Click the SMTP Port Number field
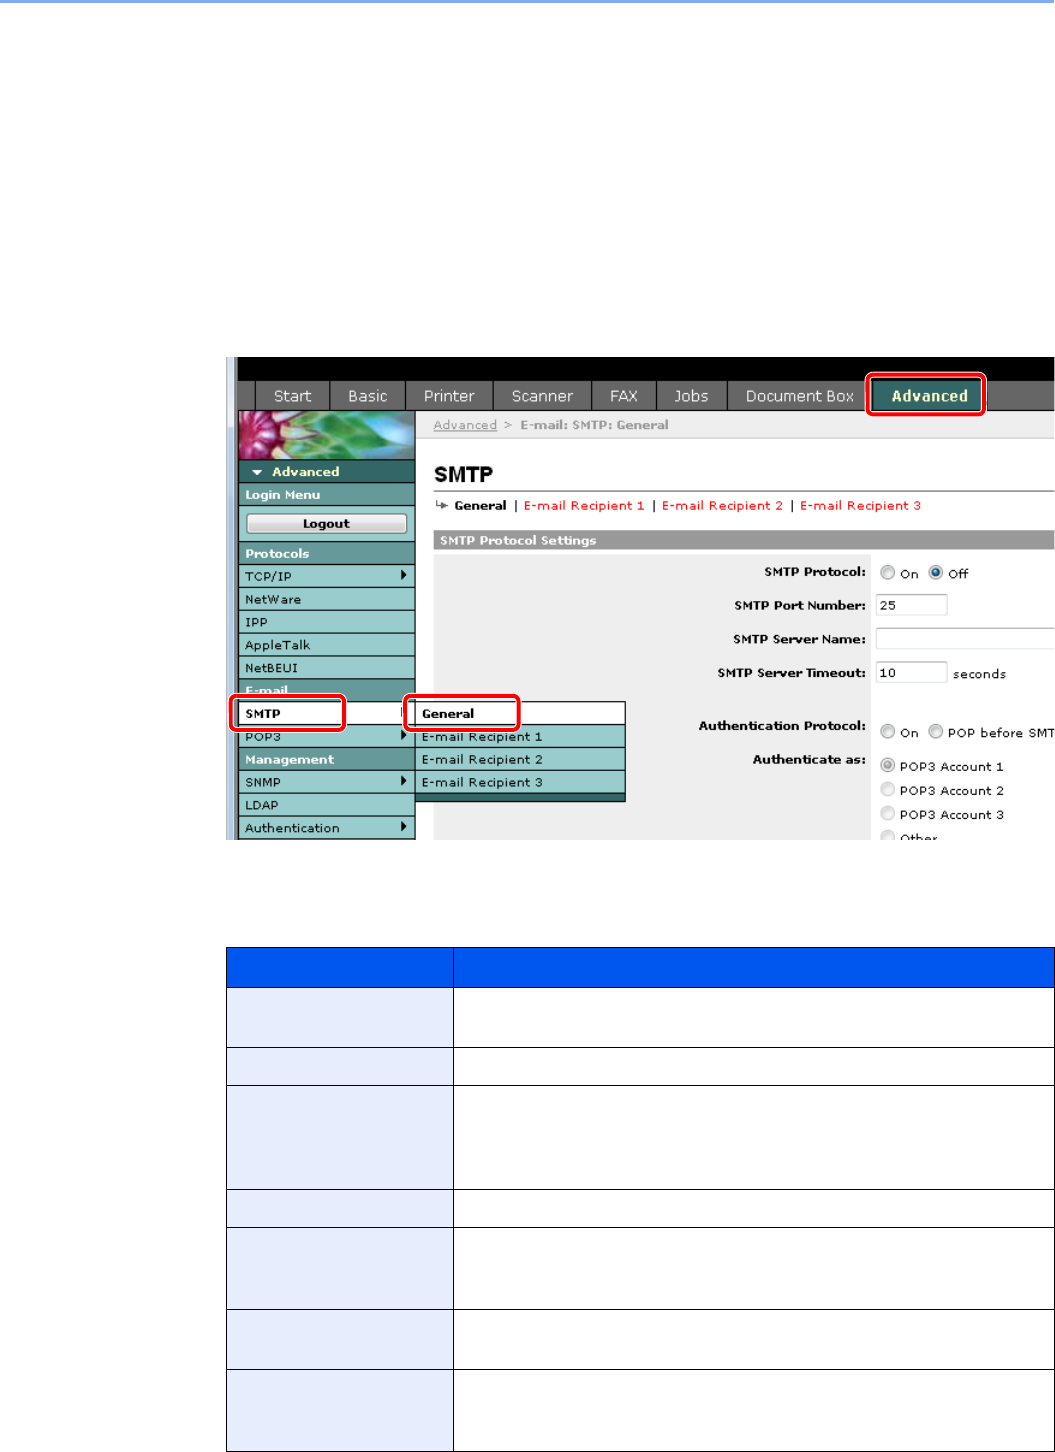 coord(911,605)
